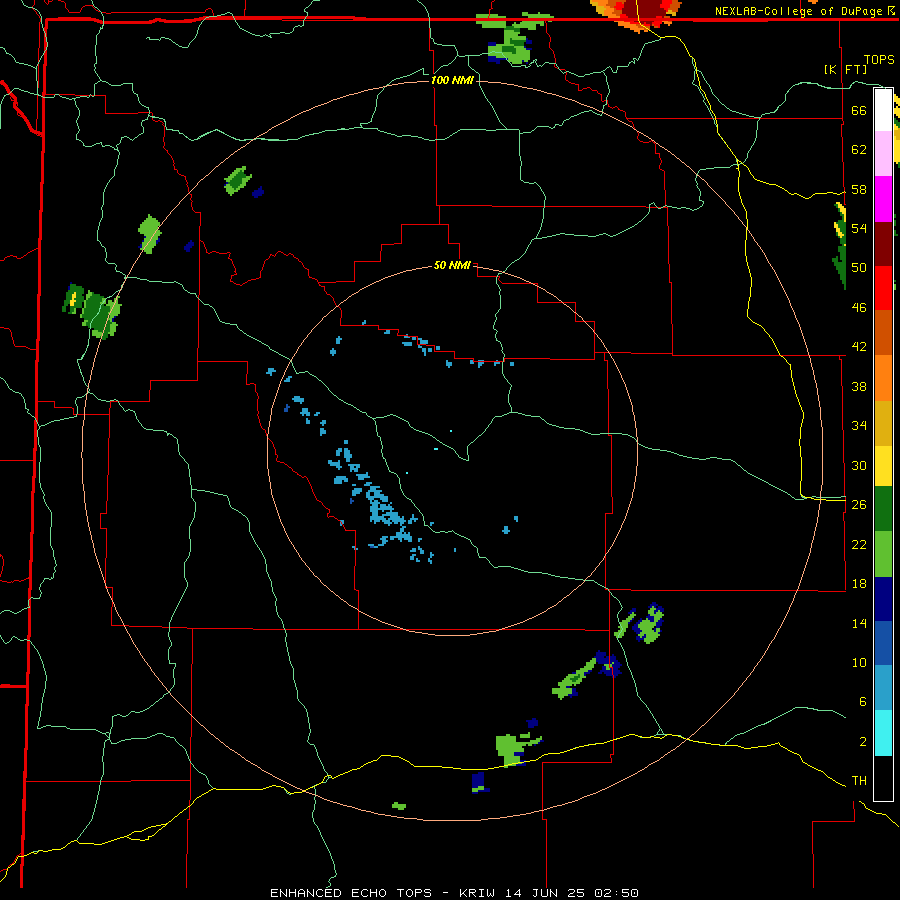900x900 pixels.
Task: Click the legend value 50 on the scale
Action: [x=859, y=268]
